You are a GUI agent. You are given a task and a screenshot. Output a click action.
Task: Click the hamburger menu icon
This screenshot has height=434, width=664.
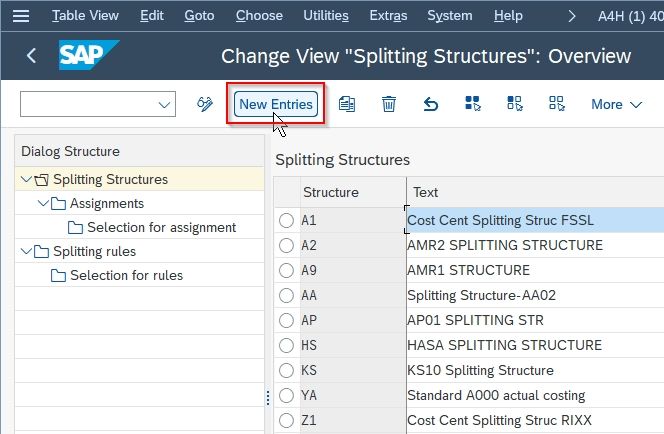(x=21, y=16)
